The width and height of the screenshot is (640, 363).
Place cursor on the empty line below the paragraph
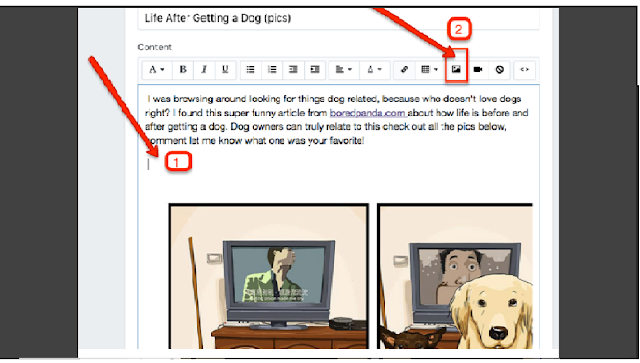pos(338,165)
